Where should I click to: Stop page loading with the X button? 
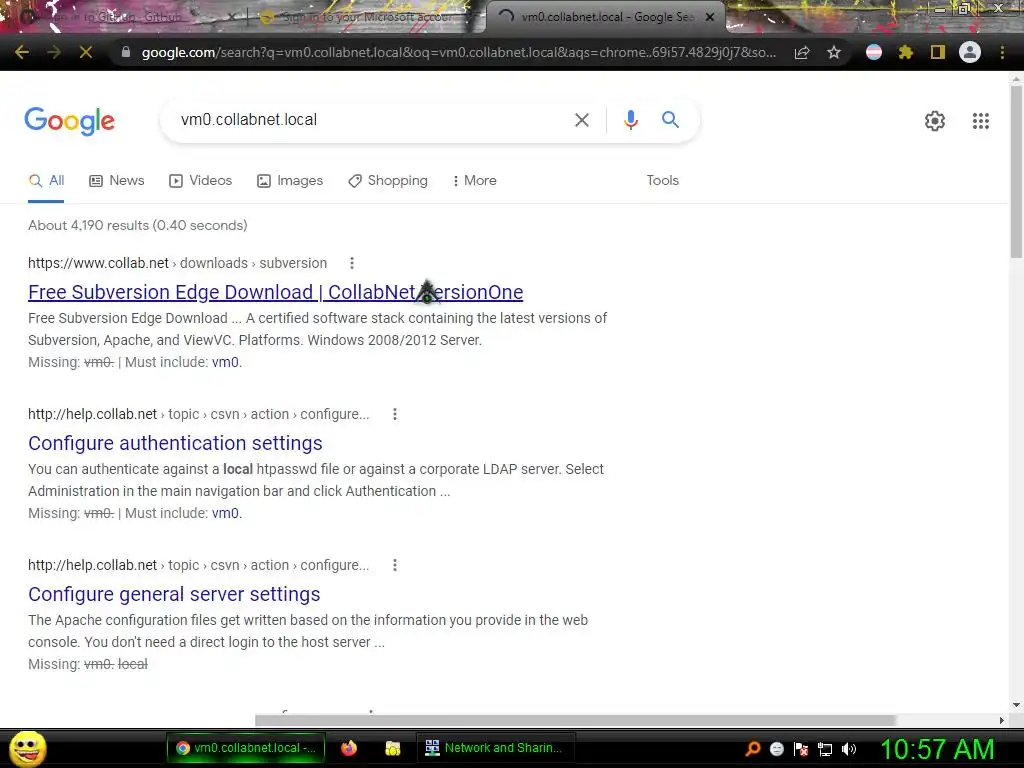point(86,52)
